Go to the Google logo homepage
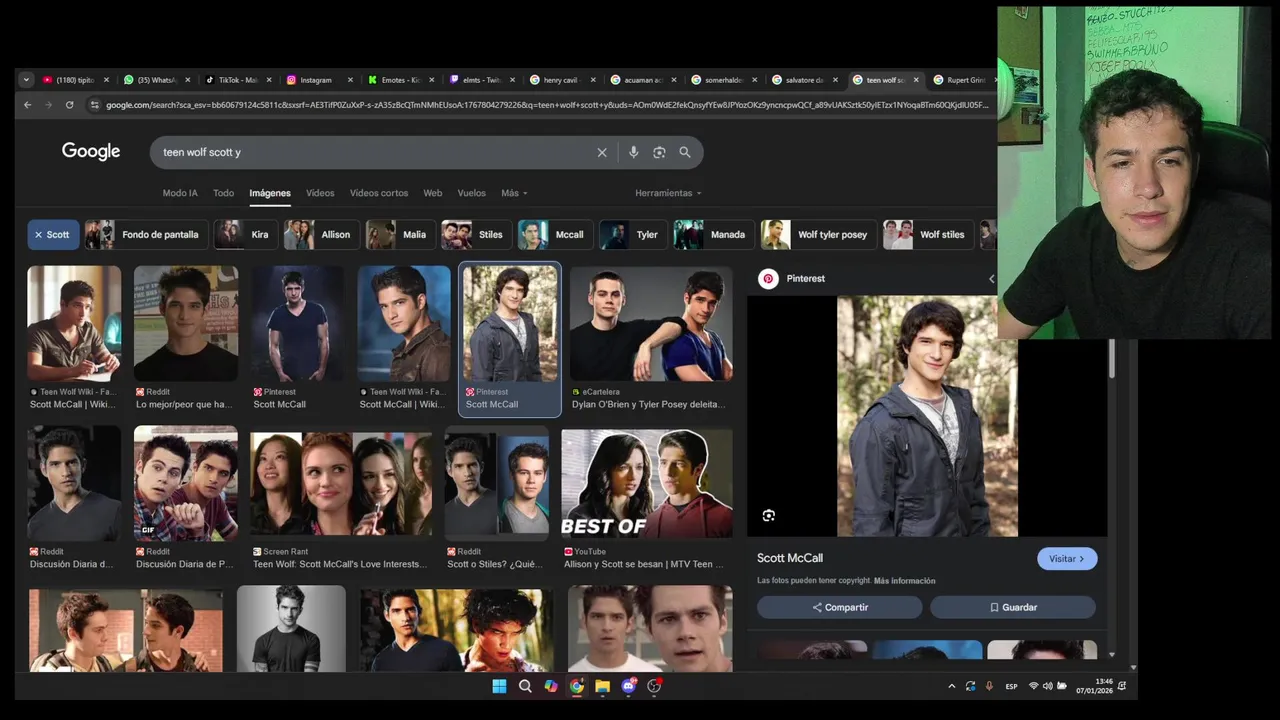The width and height of the screenshot is (1280, 720). click(91, 151)
